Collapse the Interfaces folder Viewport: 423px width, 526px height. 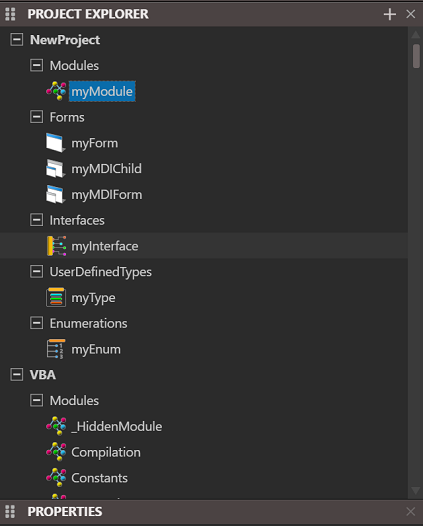click(36, 220)
